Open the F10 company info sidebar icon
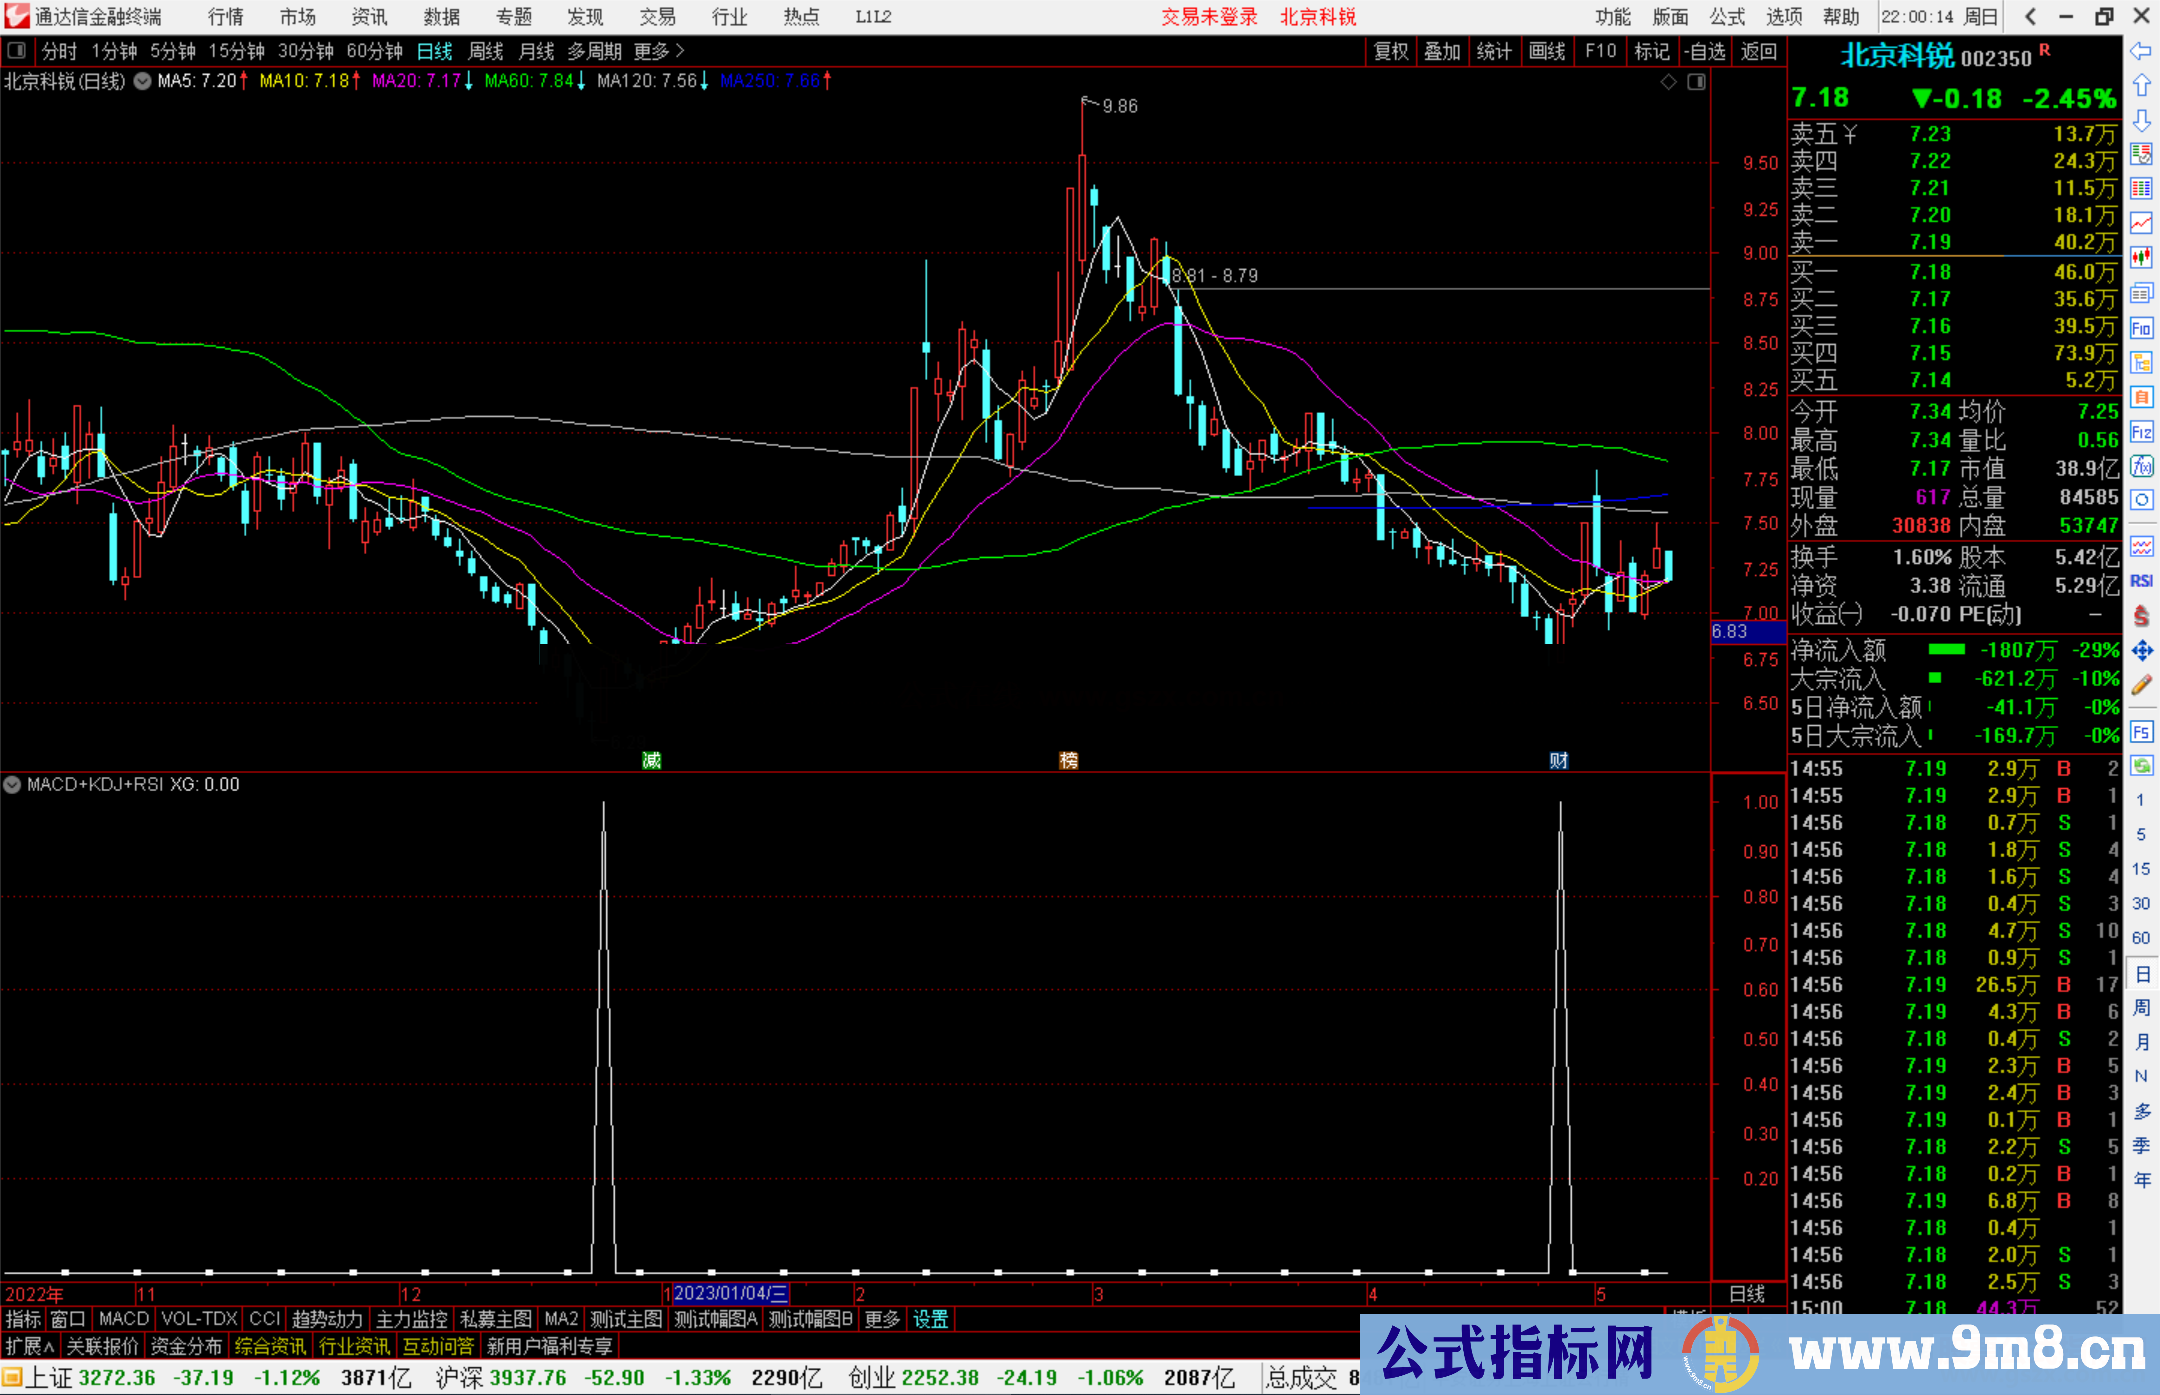The height and width of the screenshot is (1395, 2160). (2142, 327)
